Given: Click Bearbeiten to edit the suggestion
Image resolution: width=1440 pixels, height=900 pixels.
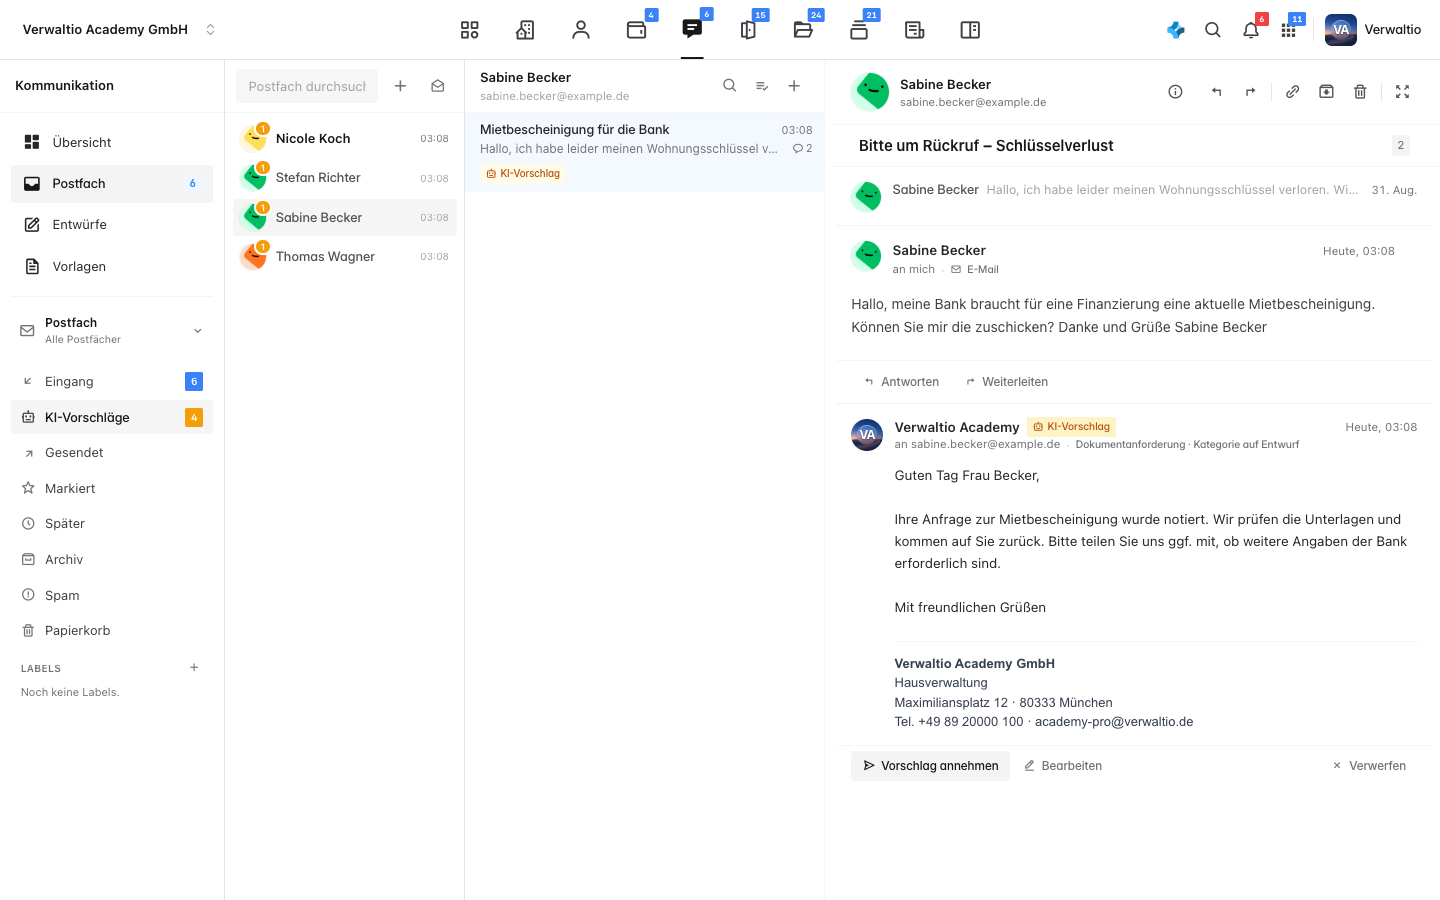Looking at the screenshot, I should pyautogui.click(x=1063, y=766).
